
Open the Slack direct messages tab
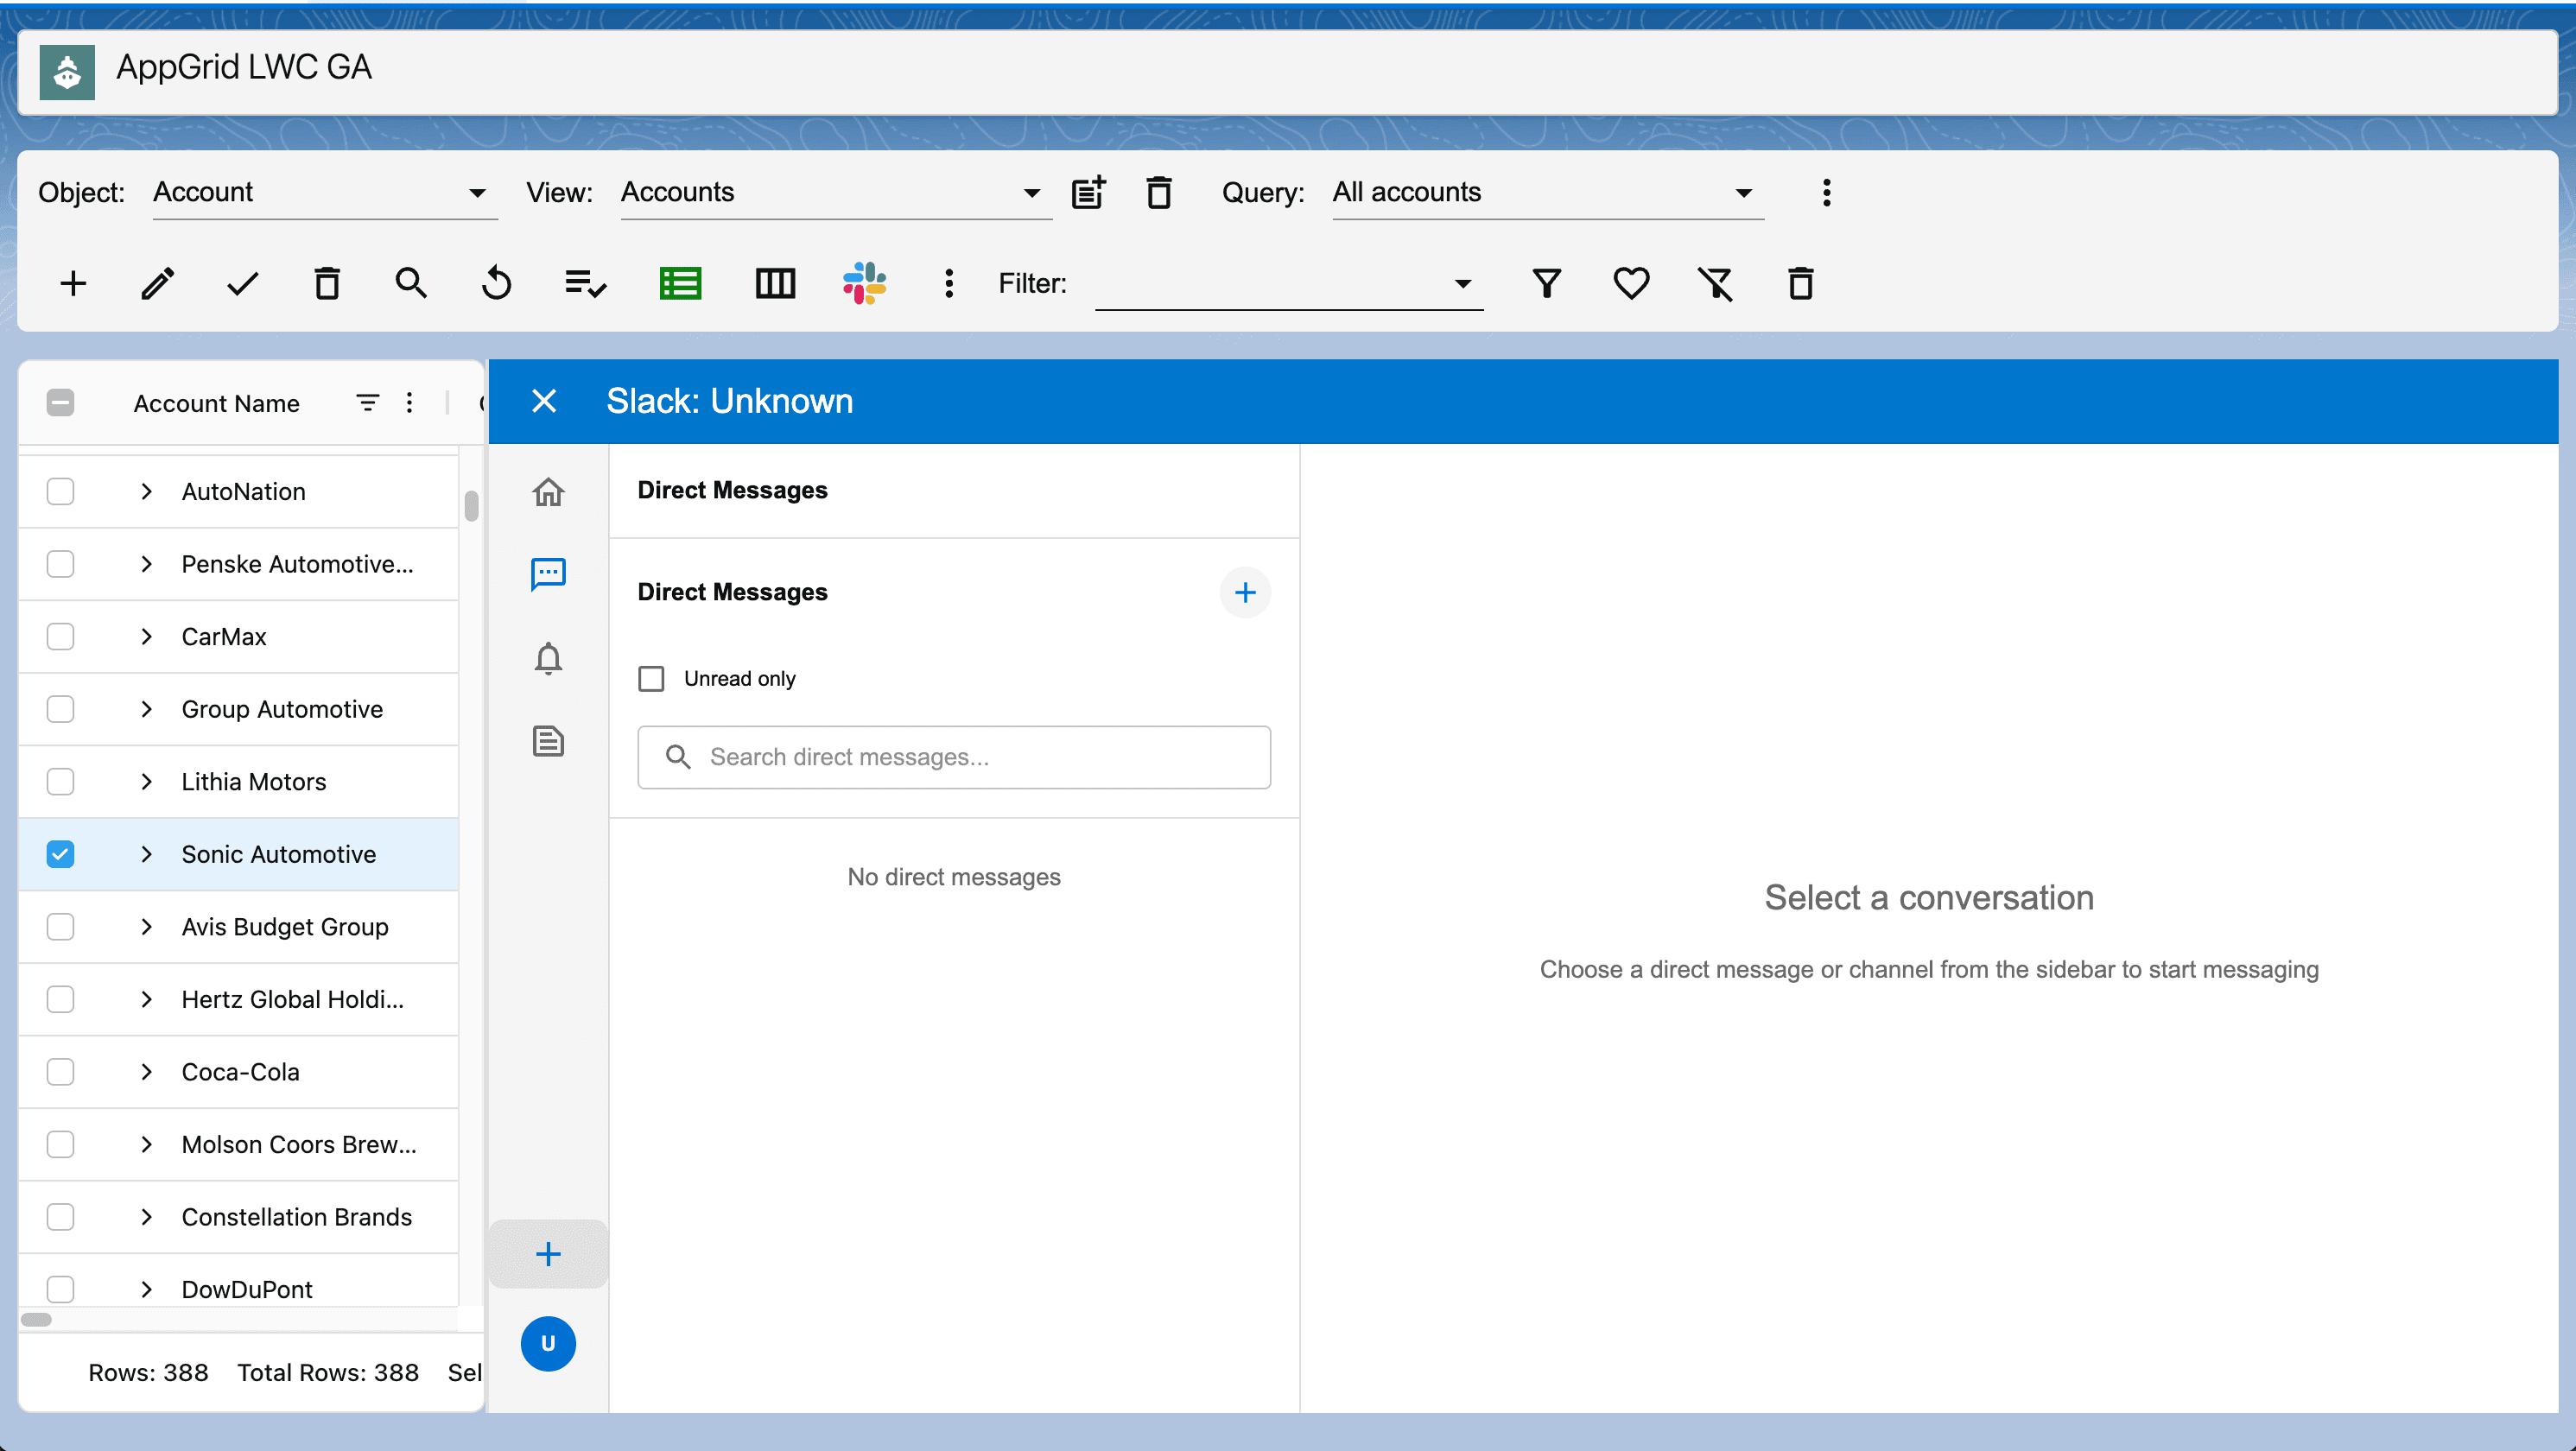548,574
